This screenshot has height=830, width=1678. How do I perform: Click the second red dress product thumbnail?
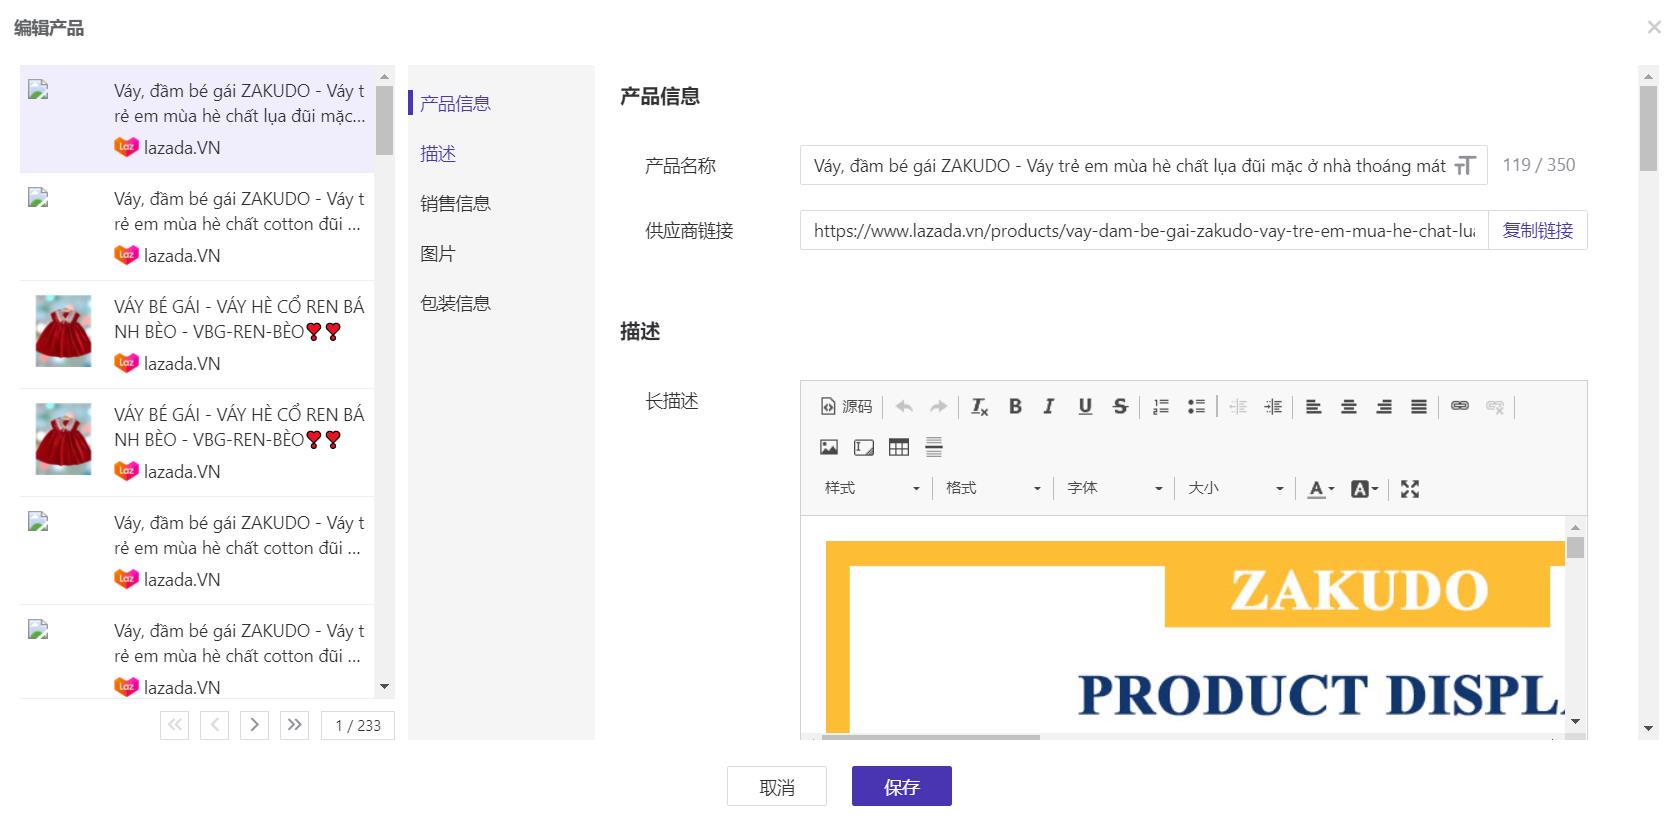pos(63,438)
